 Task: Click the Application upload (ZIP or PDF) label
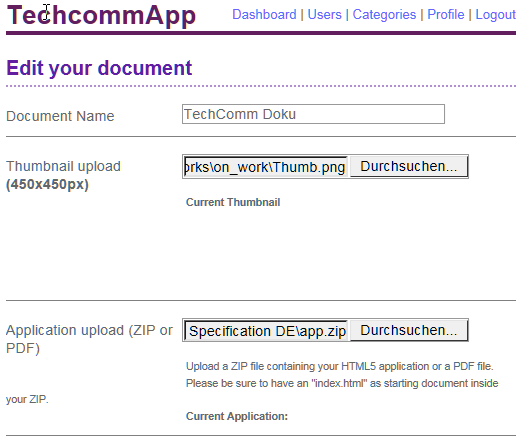(x=90, y=339)
